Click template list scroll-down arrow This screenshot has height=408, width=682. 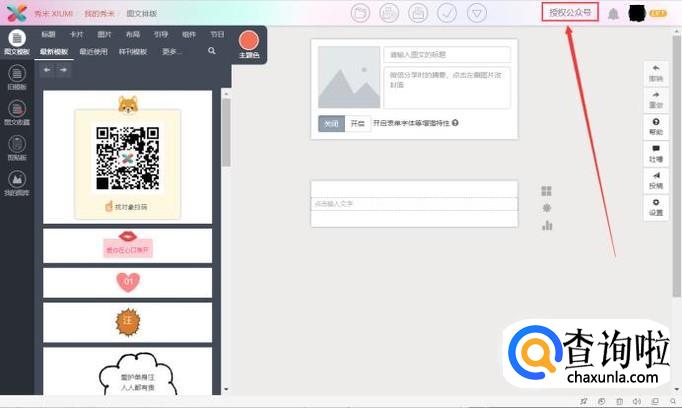coord(226,389)
